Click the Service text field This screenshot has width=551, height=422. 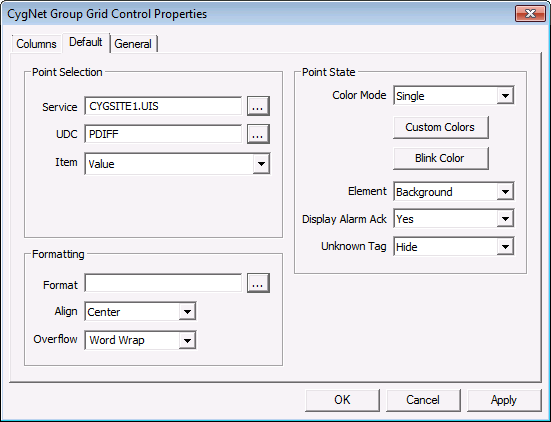tap(163, 106)
